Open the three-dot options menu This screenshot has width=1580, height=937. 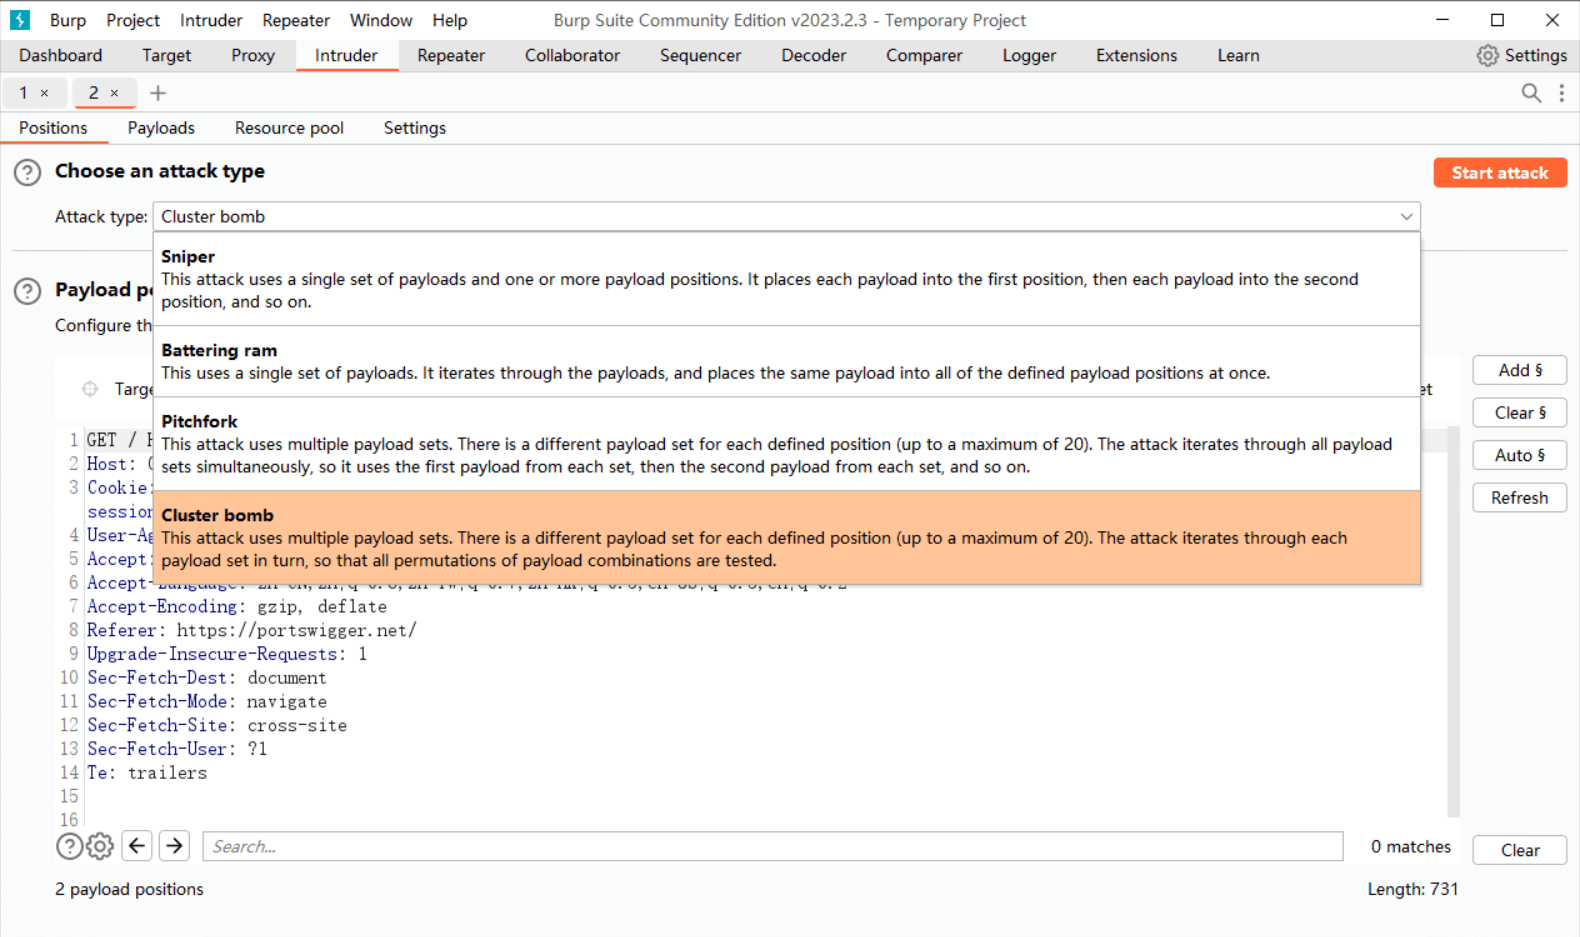[1561, 93]
